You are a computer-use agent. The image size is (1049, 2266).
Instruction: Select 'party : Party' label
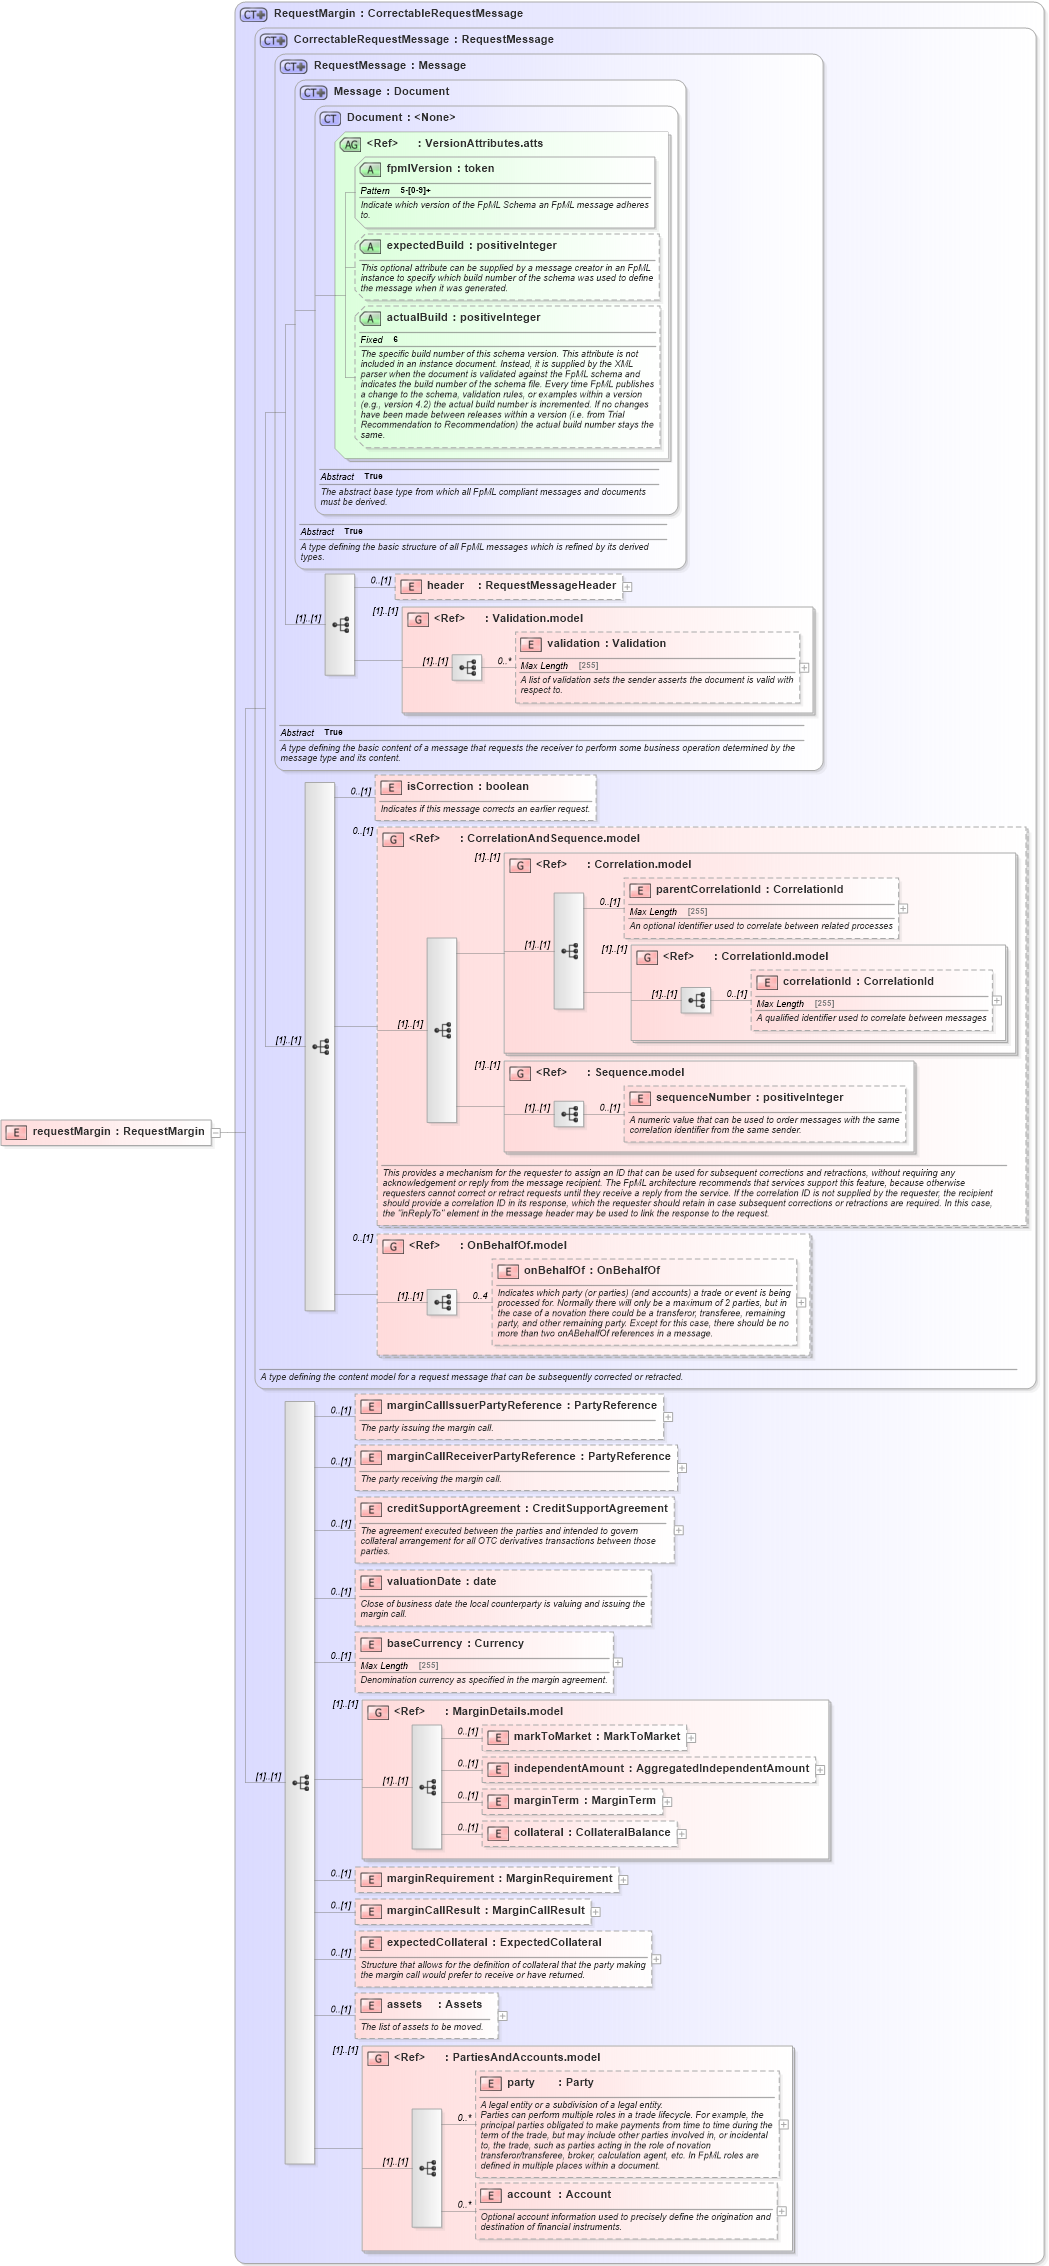tap(550, 2082)
